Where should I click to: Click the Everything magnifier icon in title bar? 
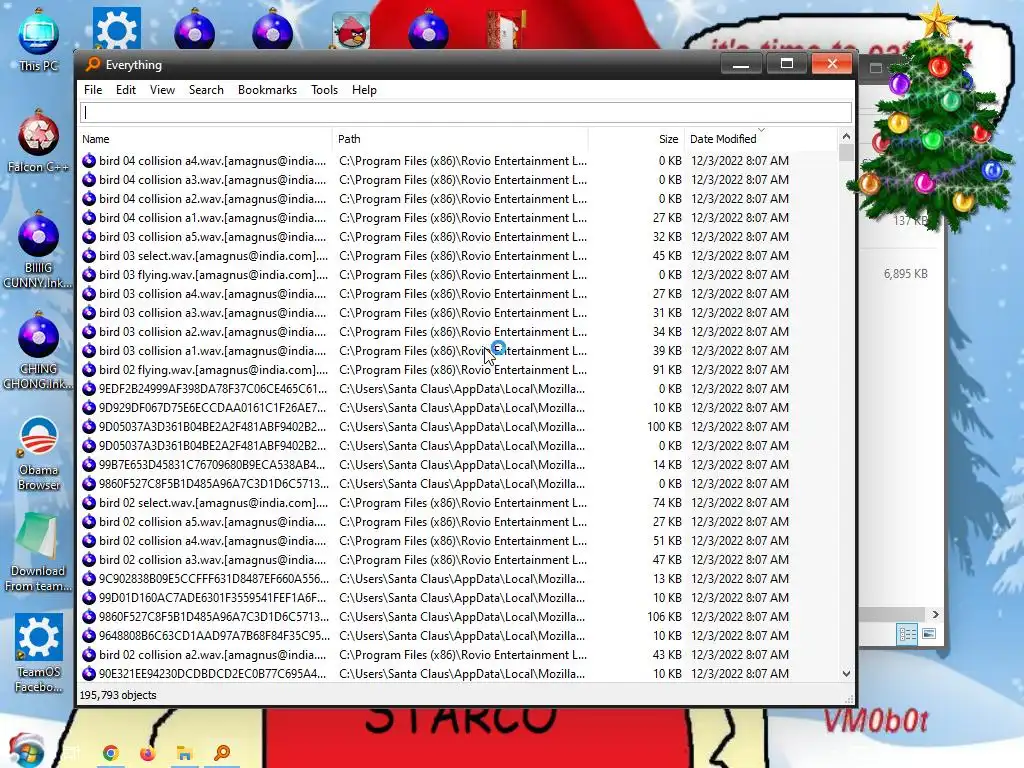93,64
